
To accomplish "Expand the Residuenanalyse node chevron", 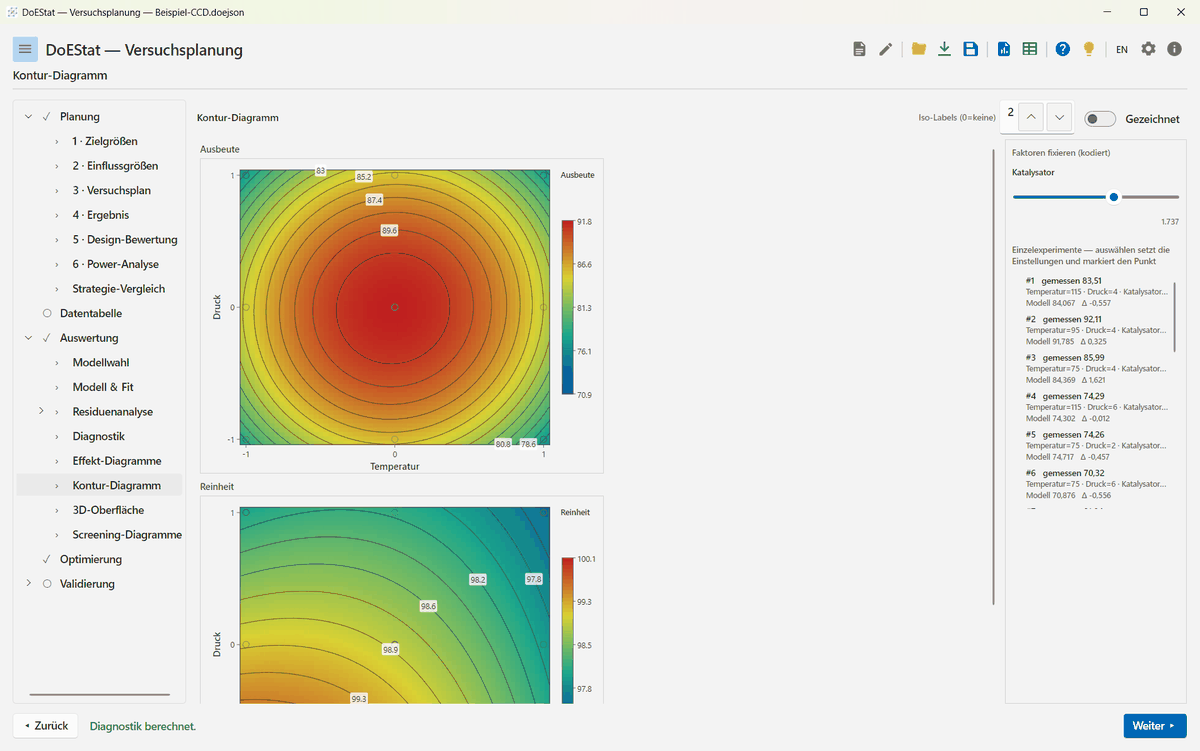I will coord(41,411).
